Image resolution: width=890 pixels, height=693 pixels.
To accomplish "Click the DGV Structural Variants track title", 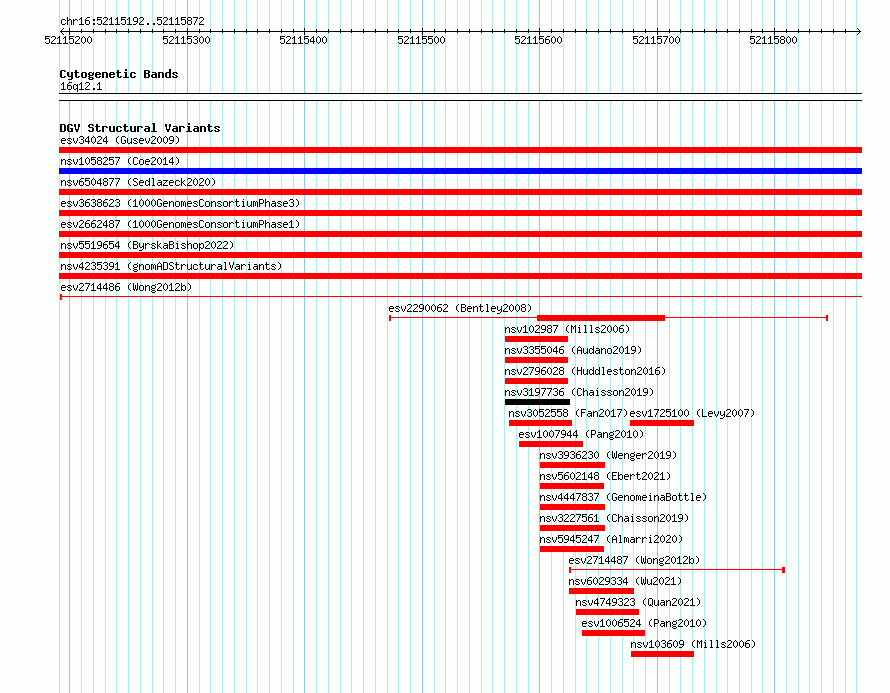I will point(140,128).
